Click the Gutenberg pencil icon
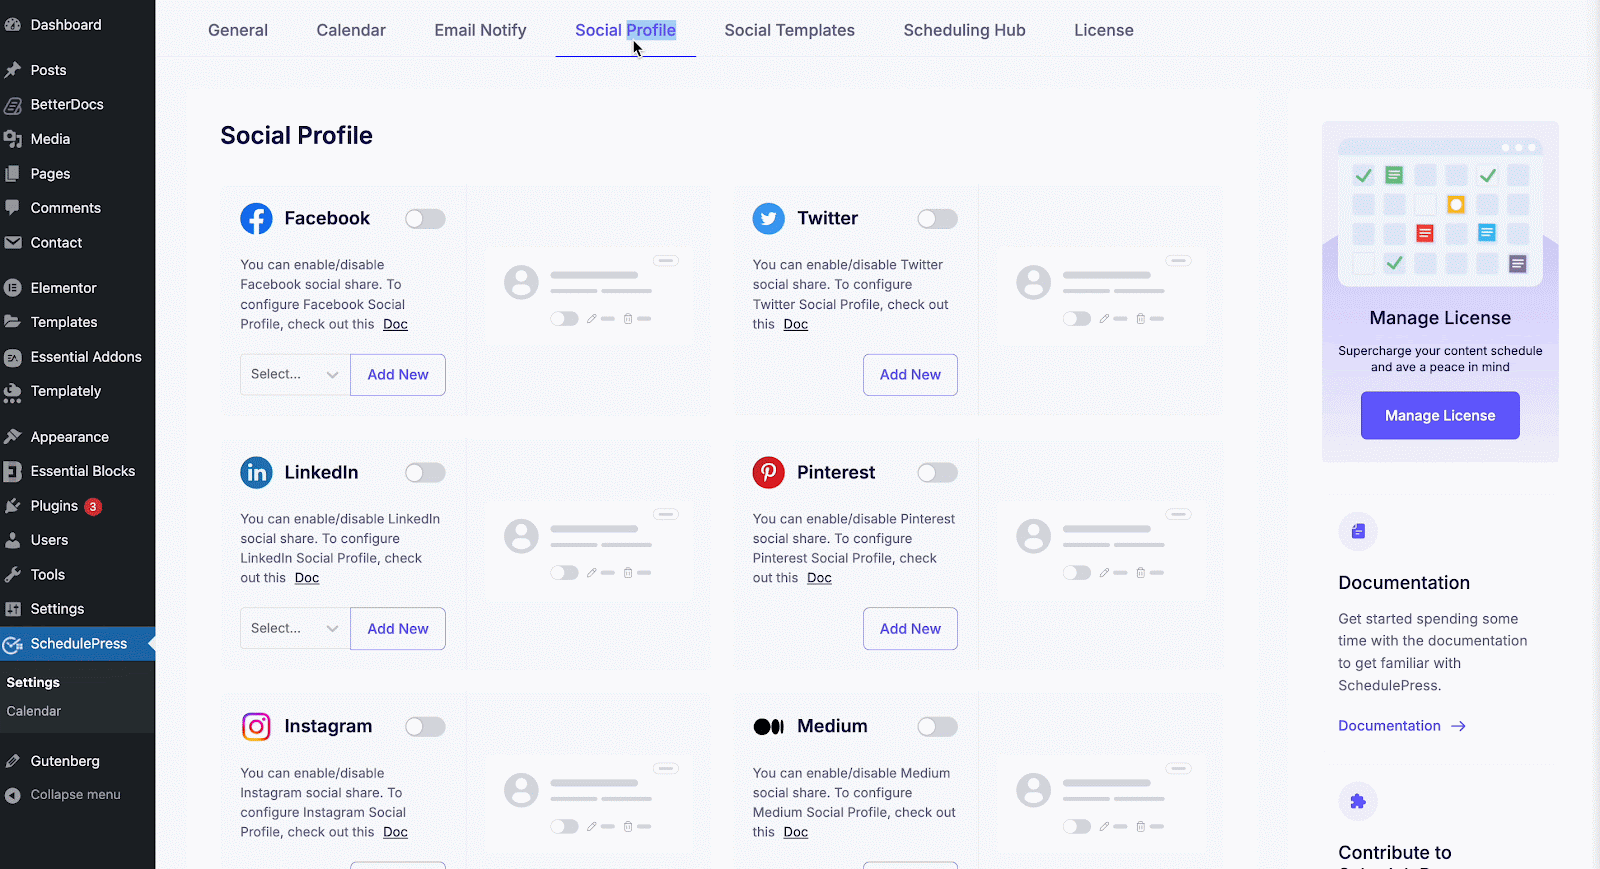 [13, 761]
